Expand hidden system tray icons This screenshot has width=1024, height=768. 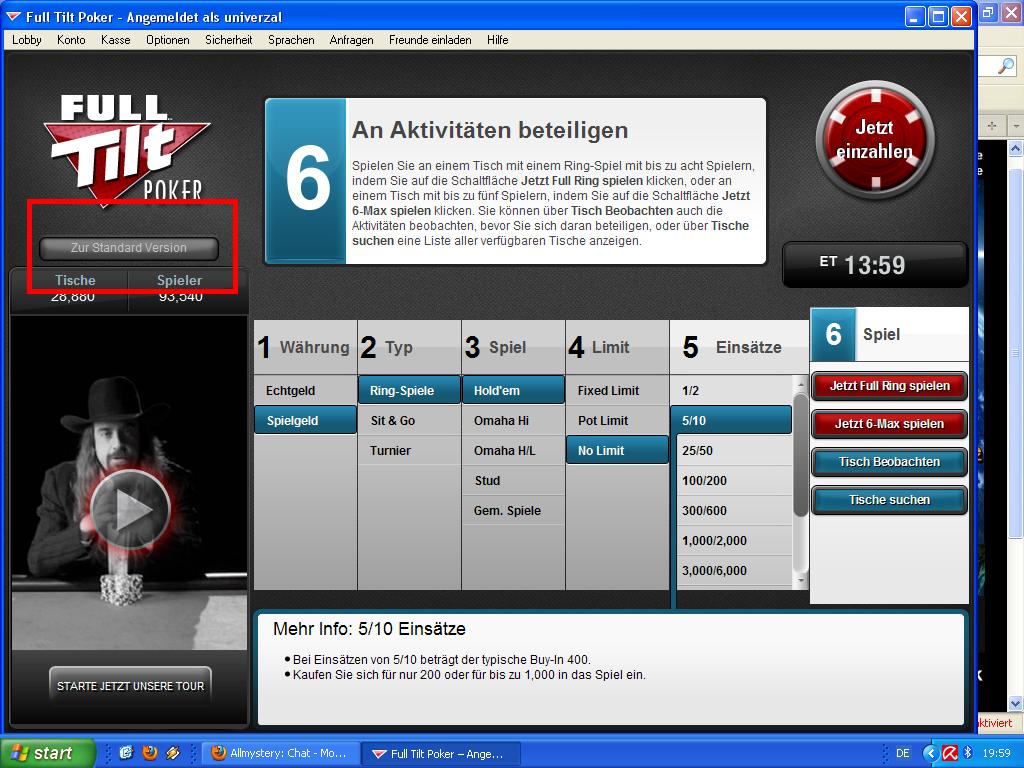(930, 754)
